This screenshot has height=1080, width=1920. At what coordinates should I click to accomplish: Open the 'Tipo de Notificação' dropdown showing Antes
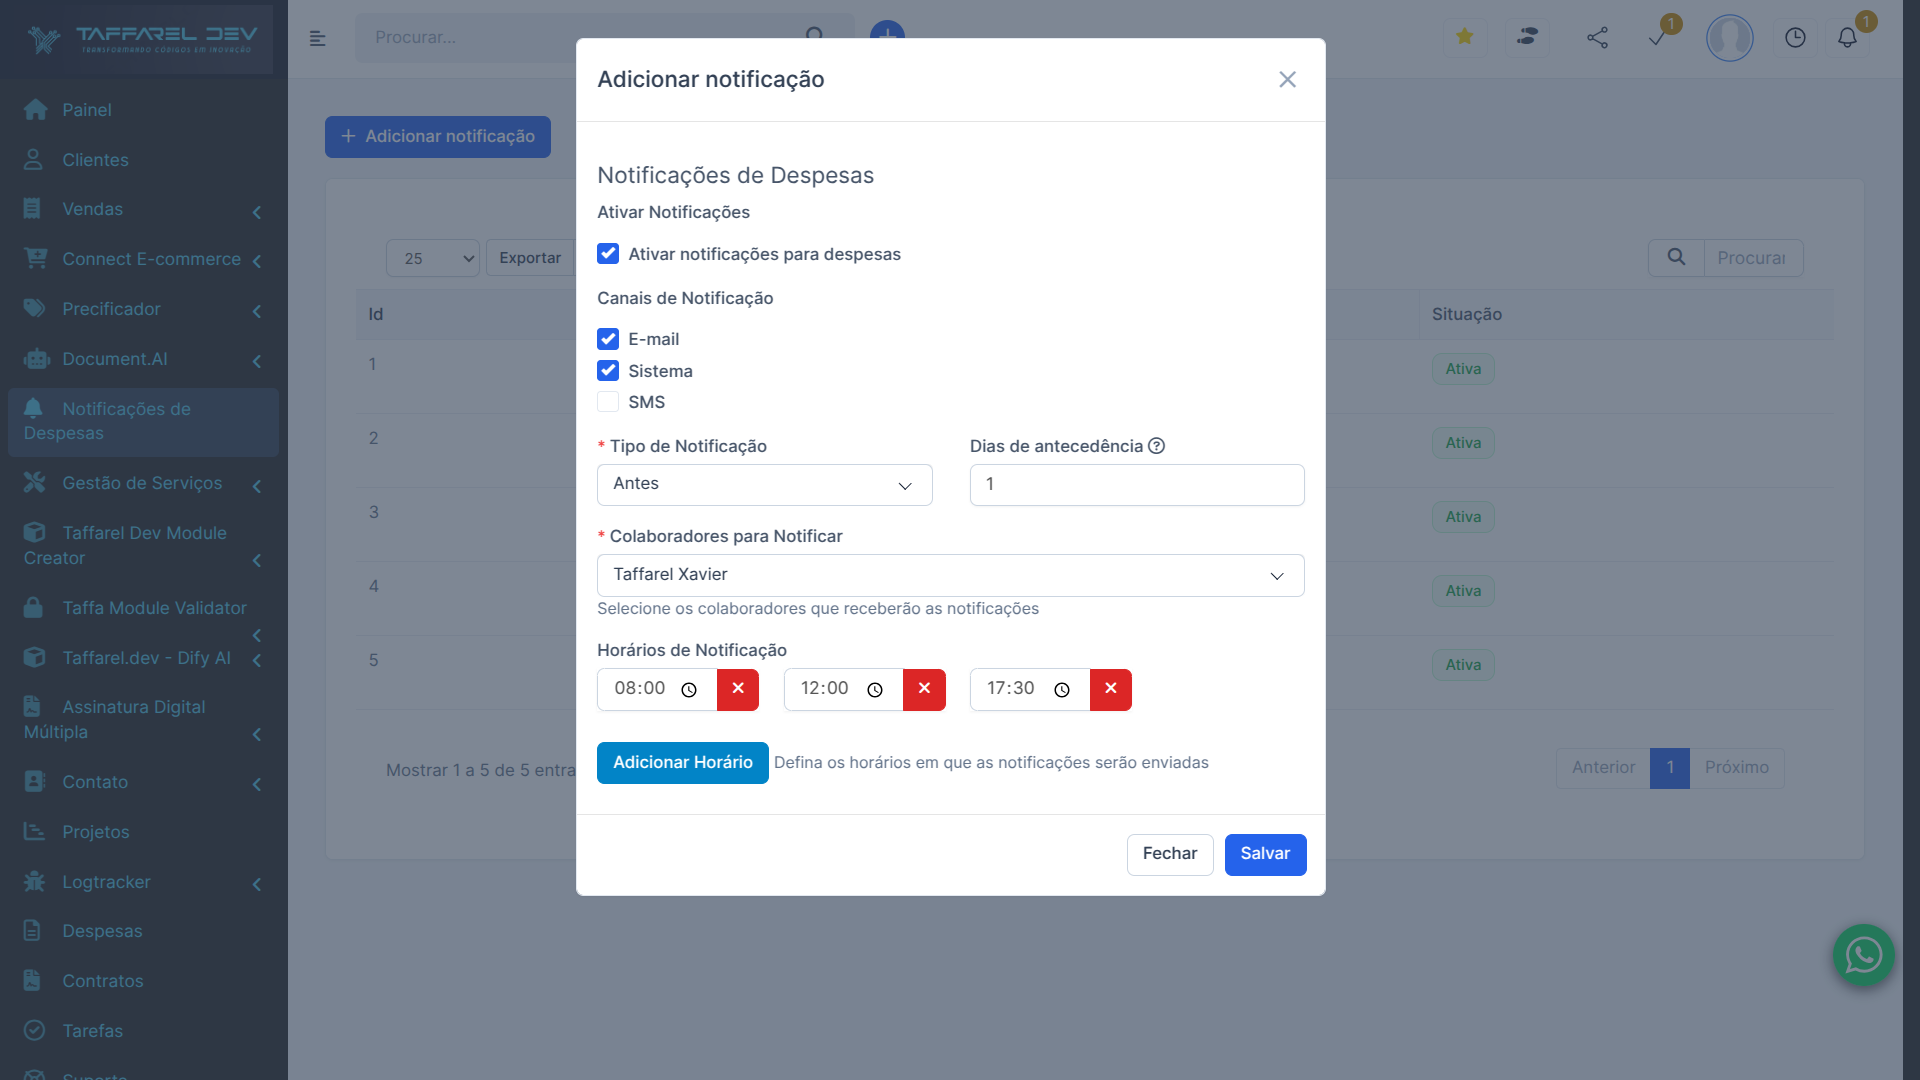coord(764,484)
